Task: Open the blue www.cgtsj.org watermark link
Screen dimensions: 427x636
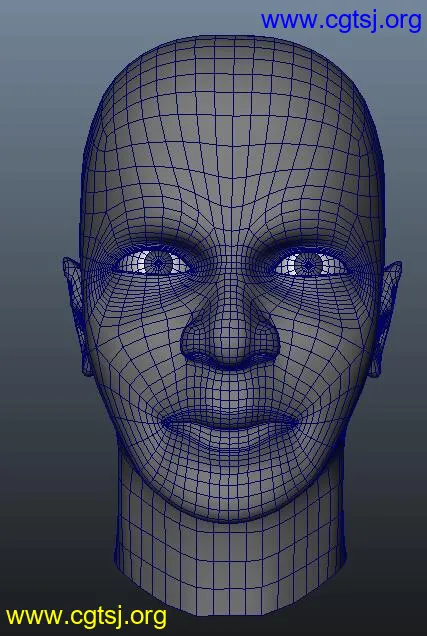Action: (341, 21)
